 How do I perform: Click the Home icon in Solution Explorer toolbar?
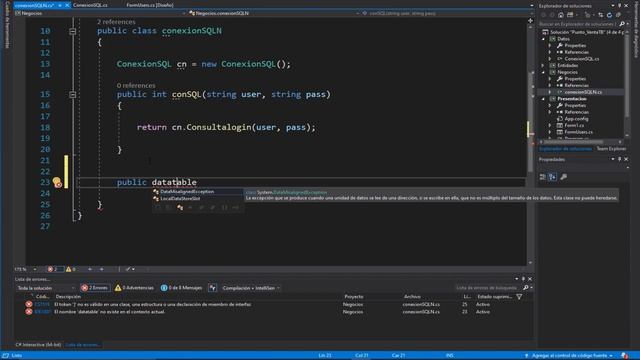point(561,15)
